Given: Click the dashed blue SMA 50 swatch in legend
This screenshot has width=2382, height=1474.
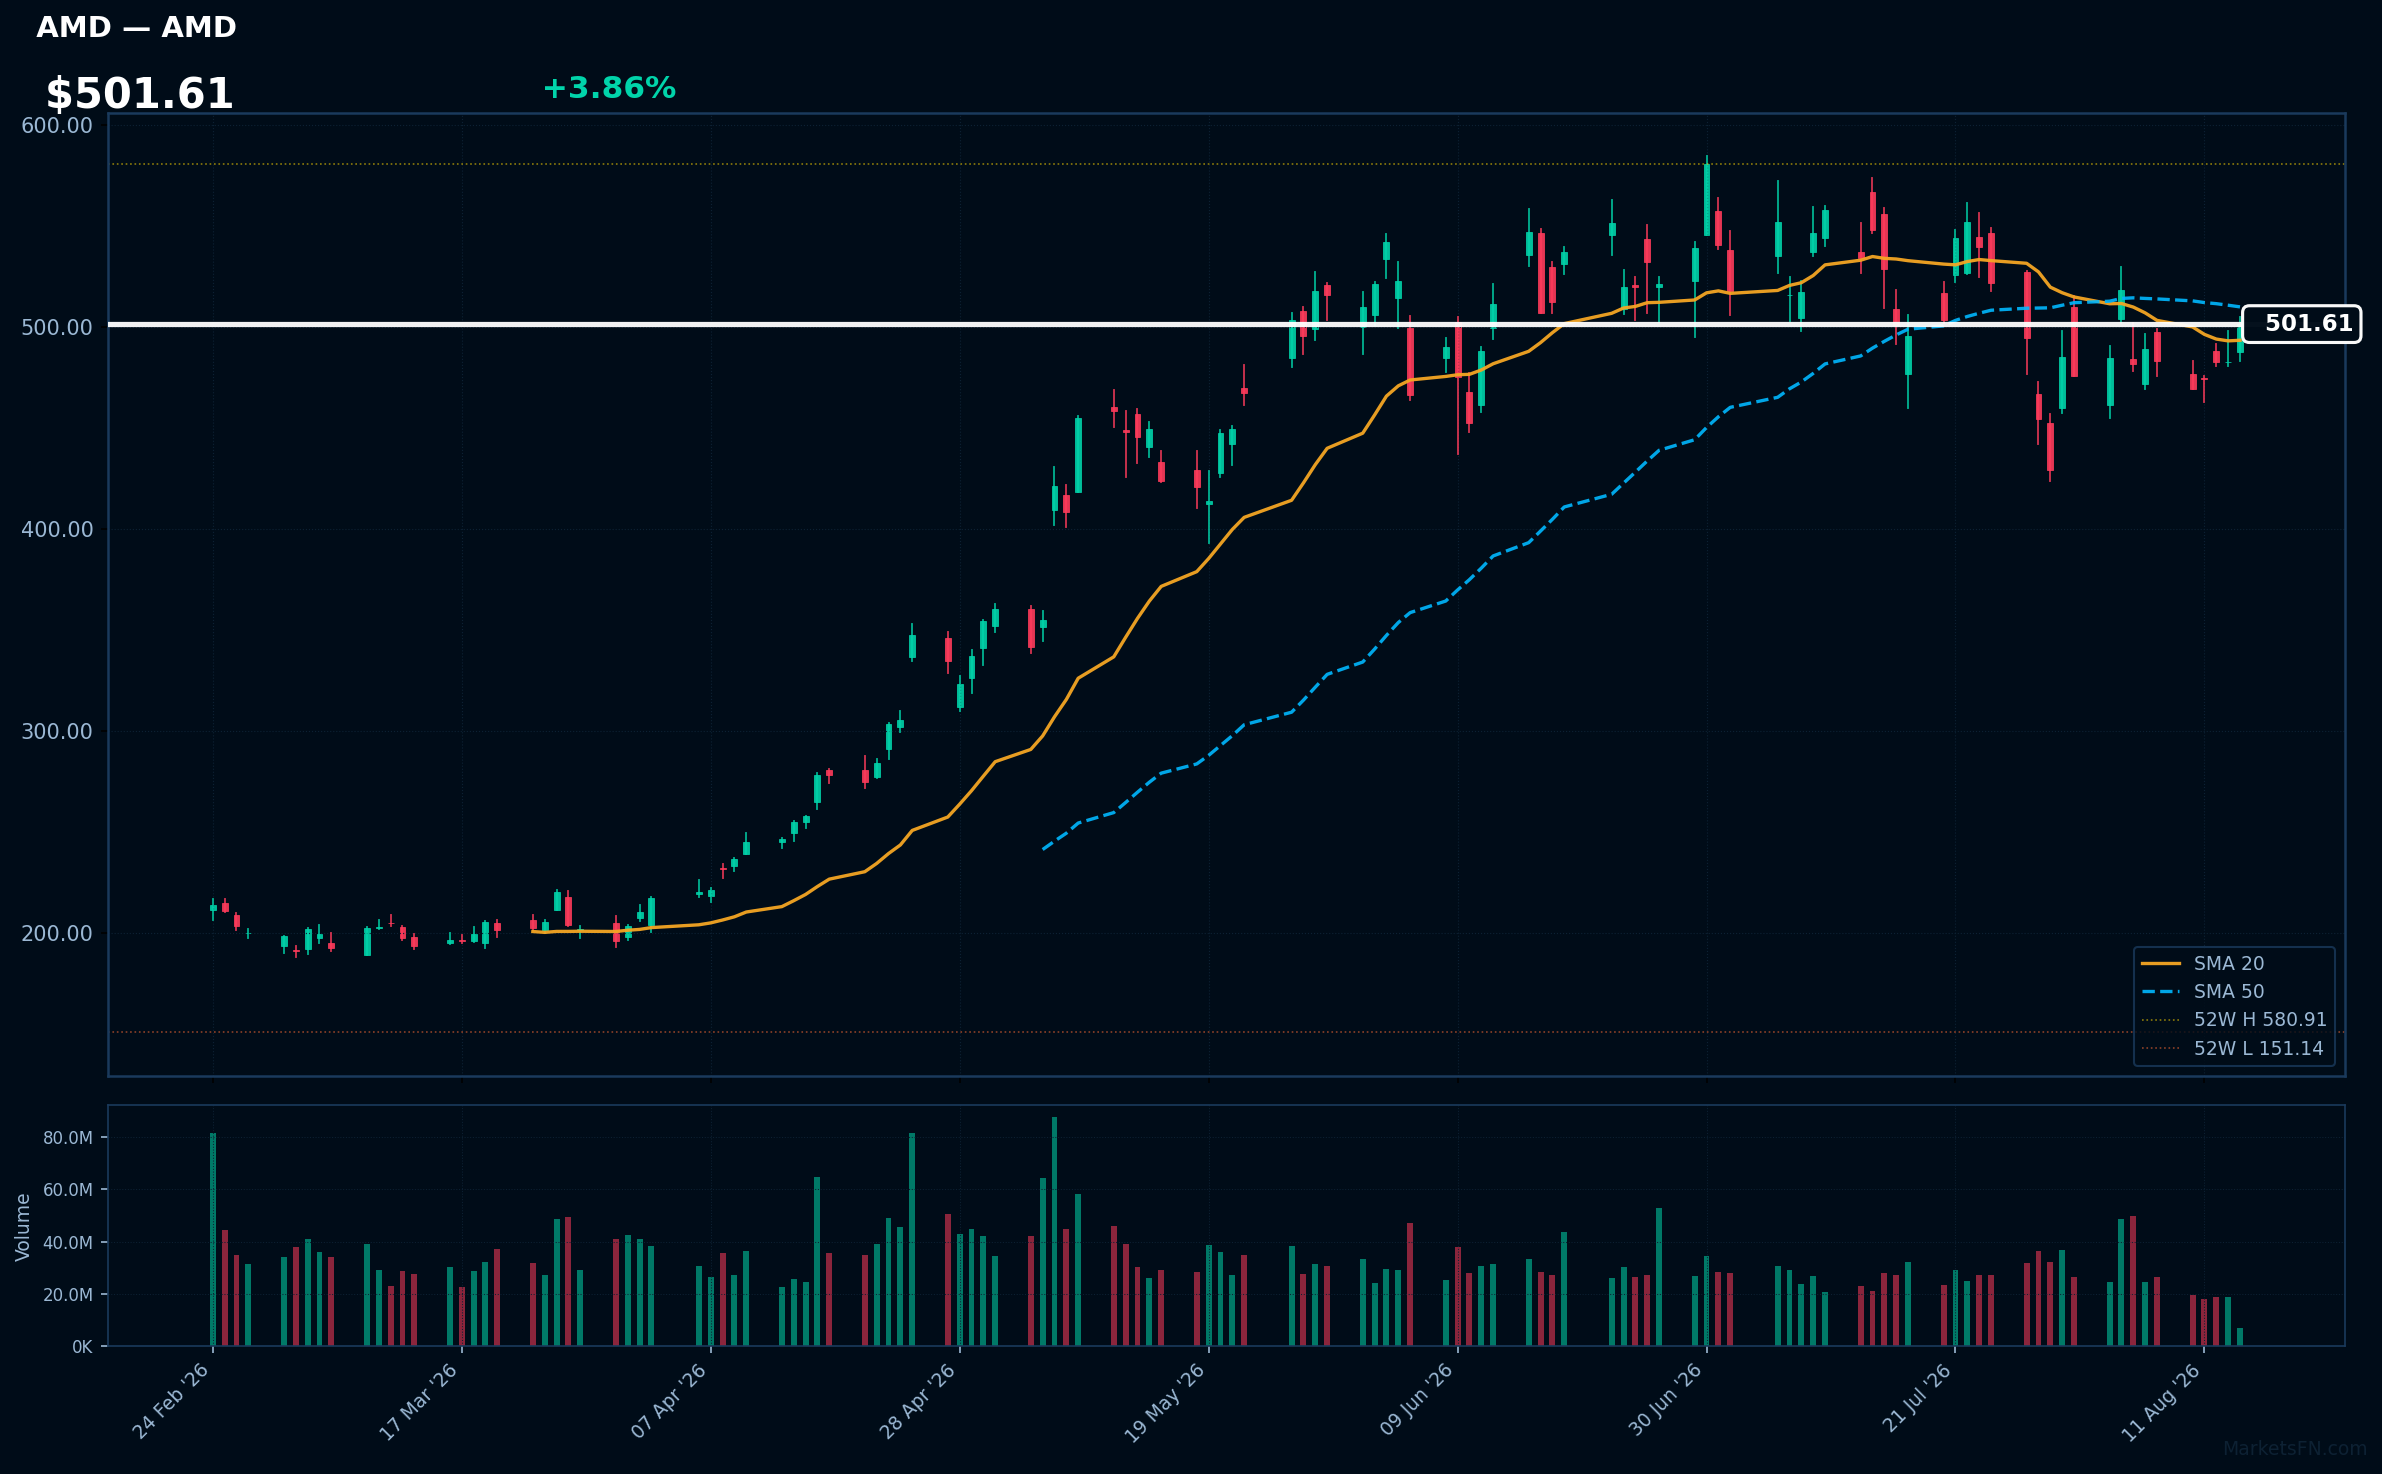Looking at the screenshot, I should 2161,992.
